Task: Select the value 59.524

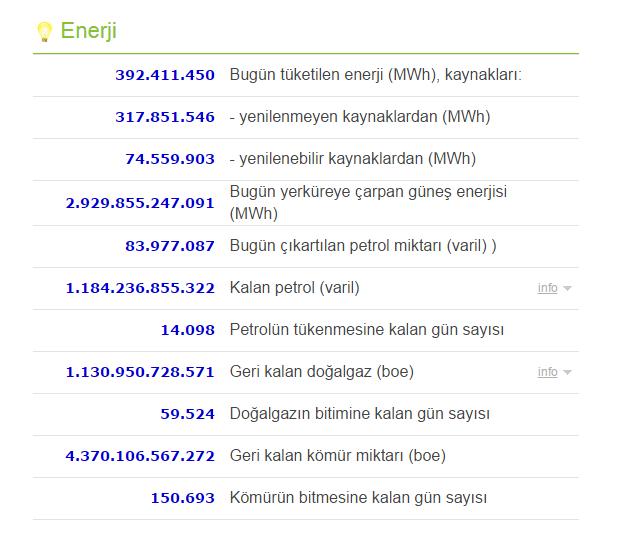Action: coord(188,414)
